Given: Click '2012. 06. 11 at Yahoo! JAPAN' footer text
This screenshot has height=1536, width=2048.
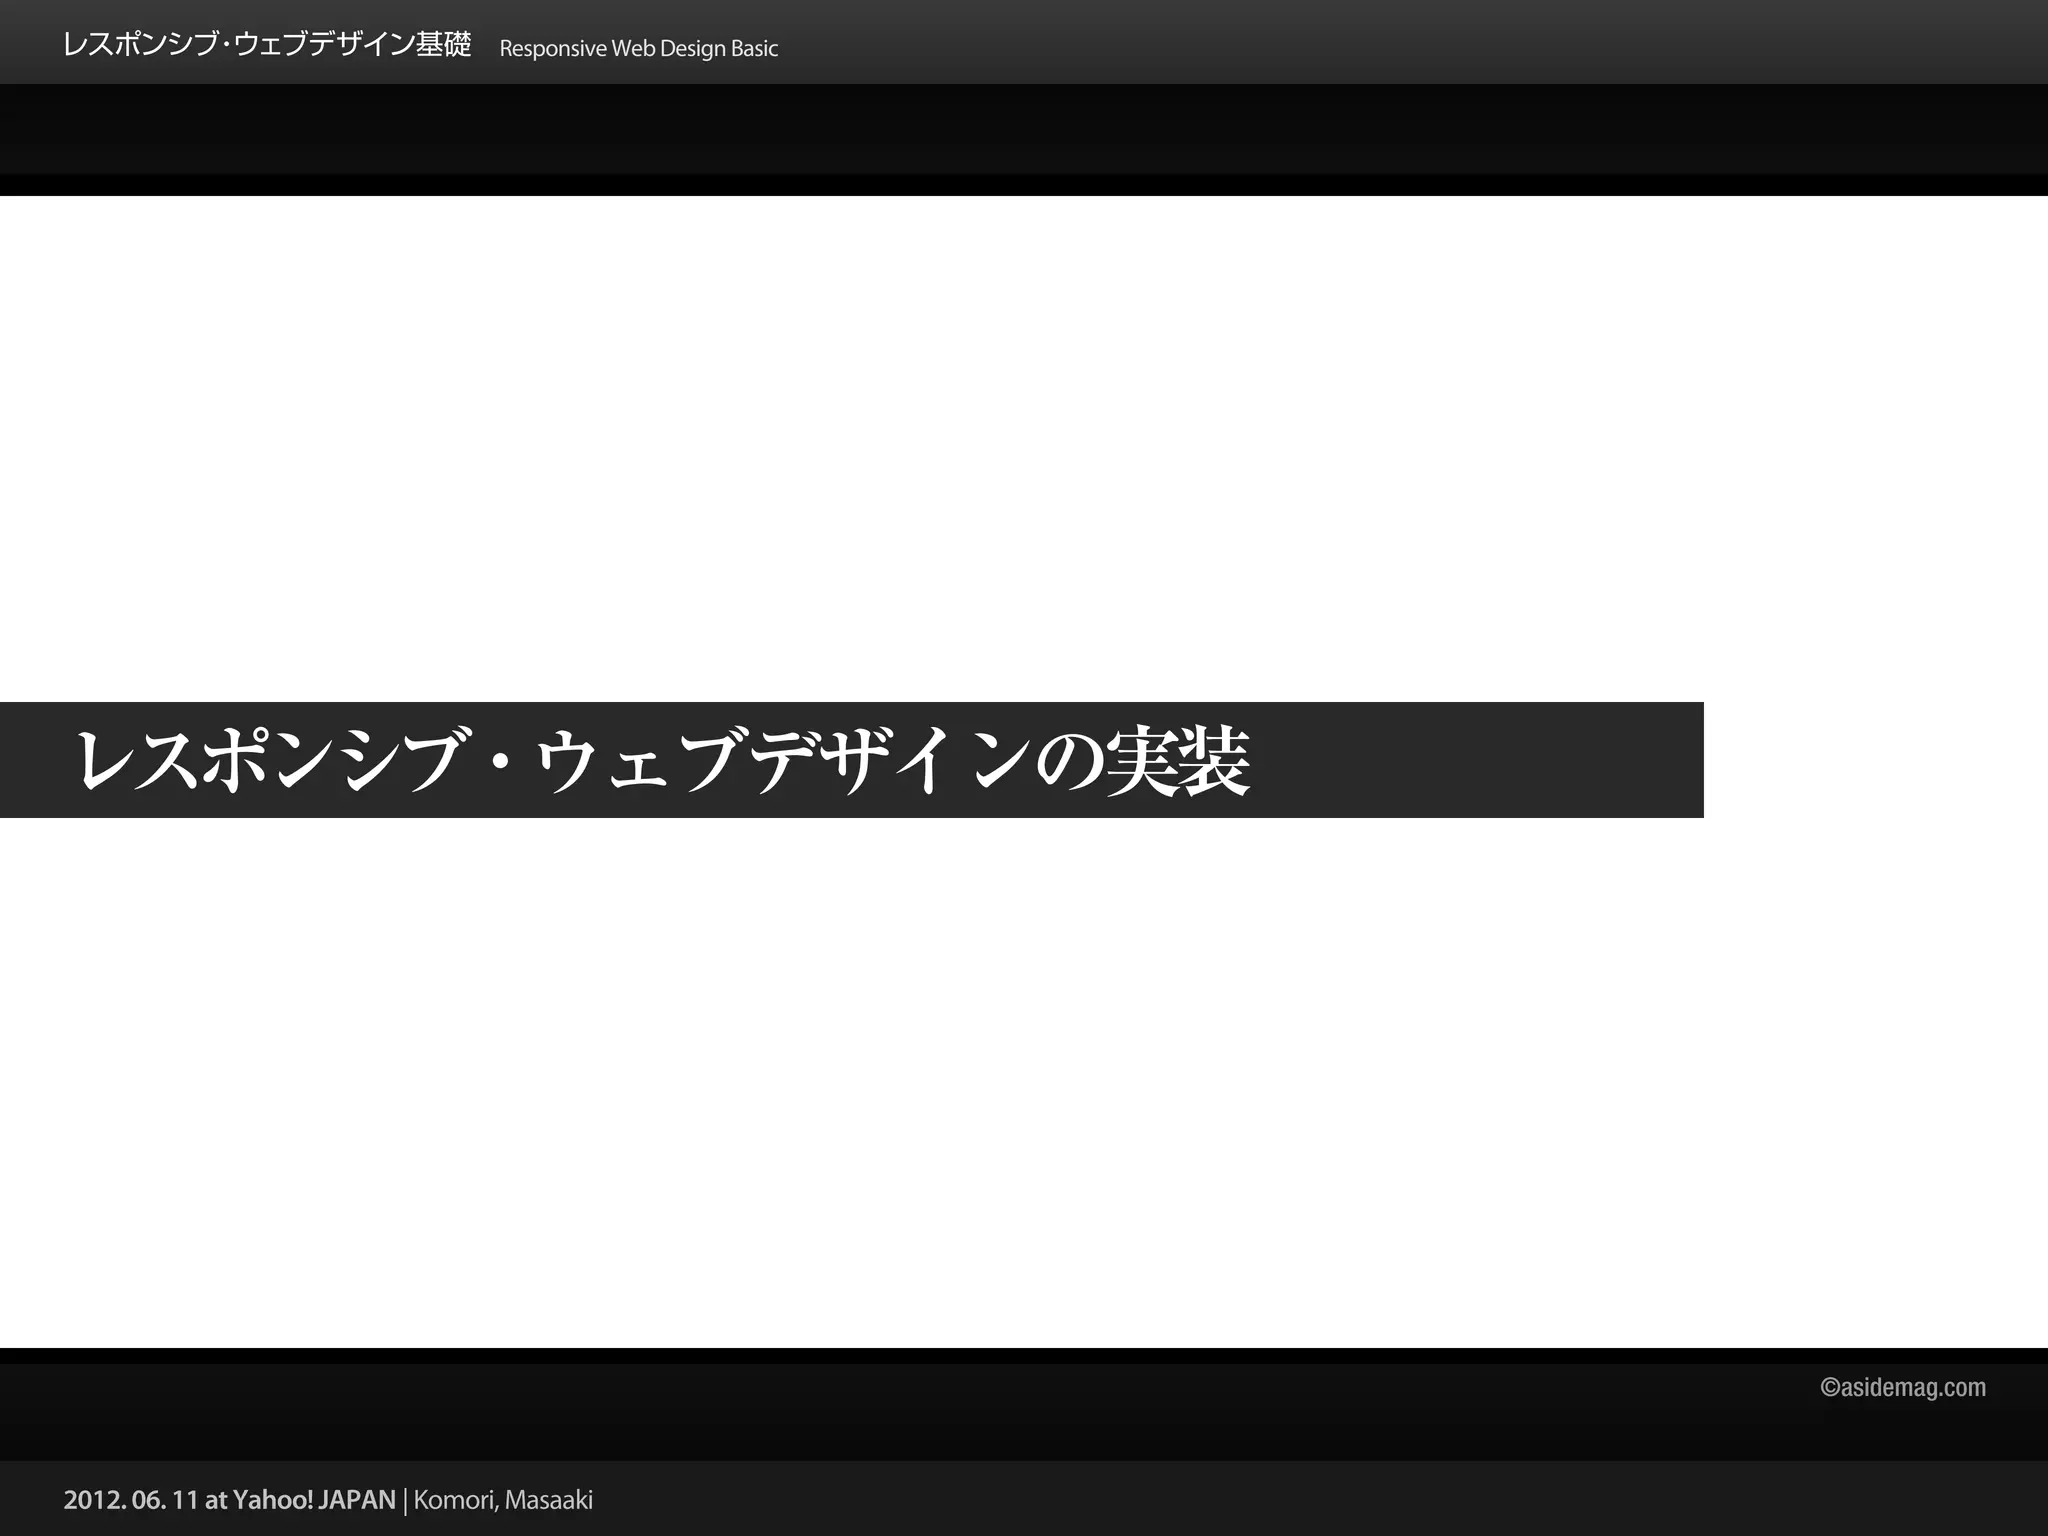Looking at the screenshot, I should click(x=230, y=1500).
